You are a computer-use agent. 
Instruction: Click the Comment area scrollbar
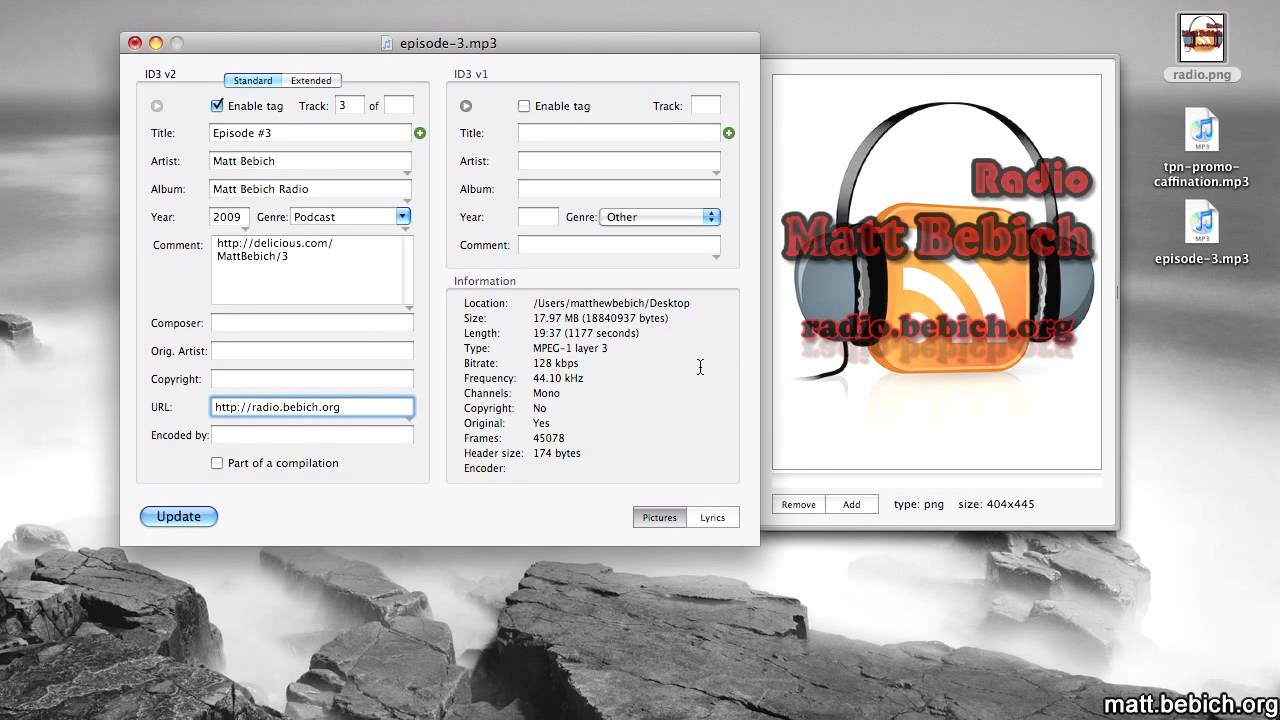[408, 270]
